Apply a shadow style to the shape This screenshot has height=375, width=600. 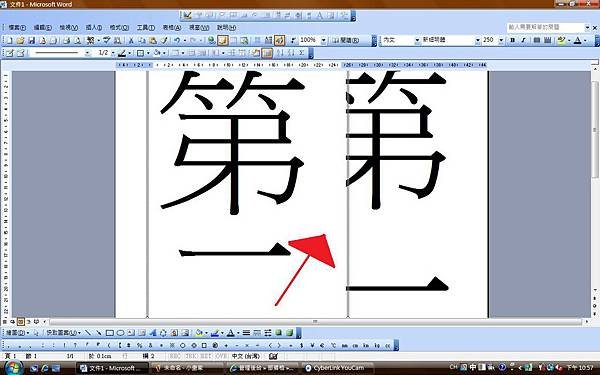279,333
